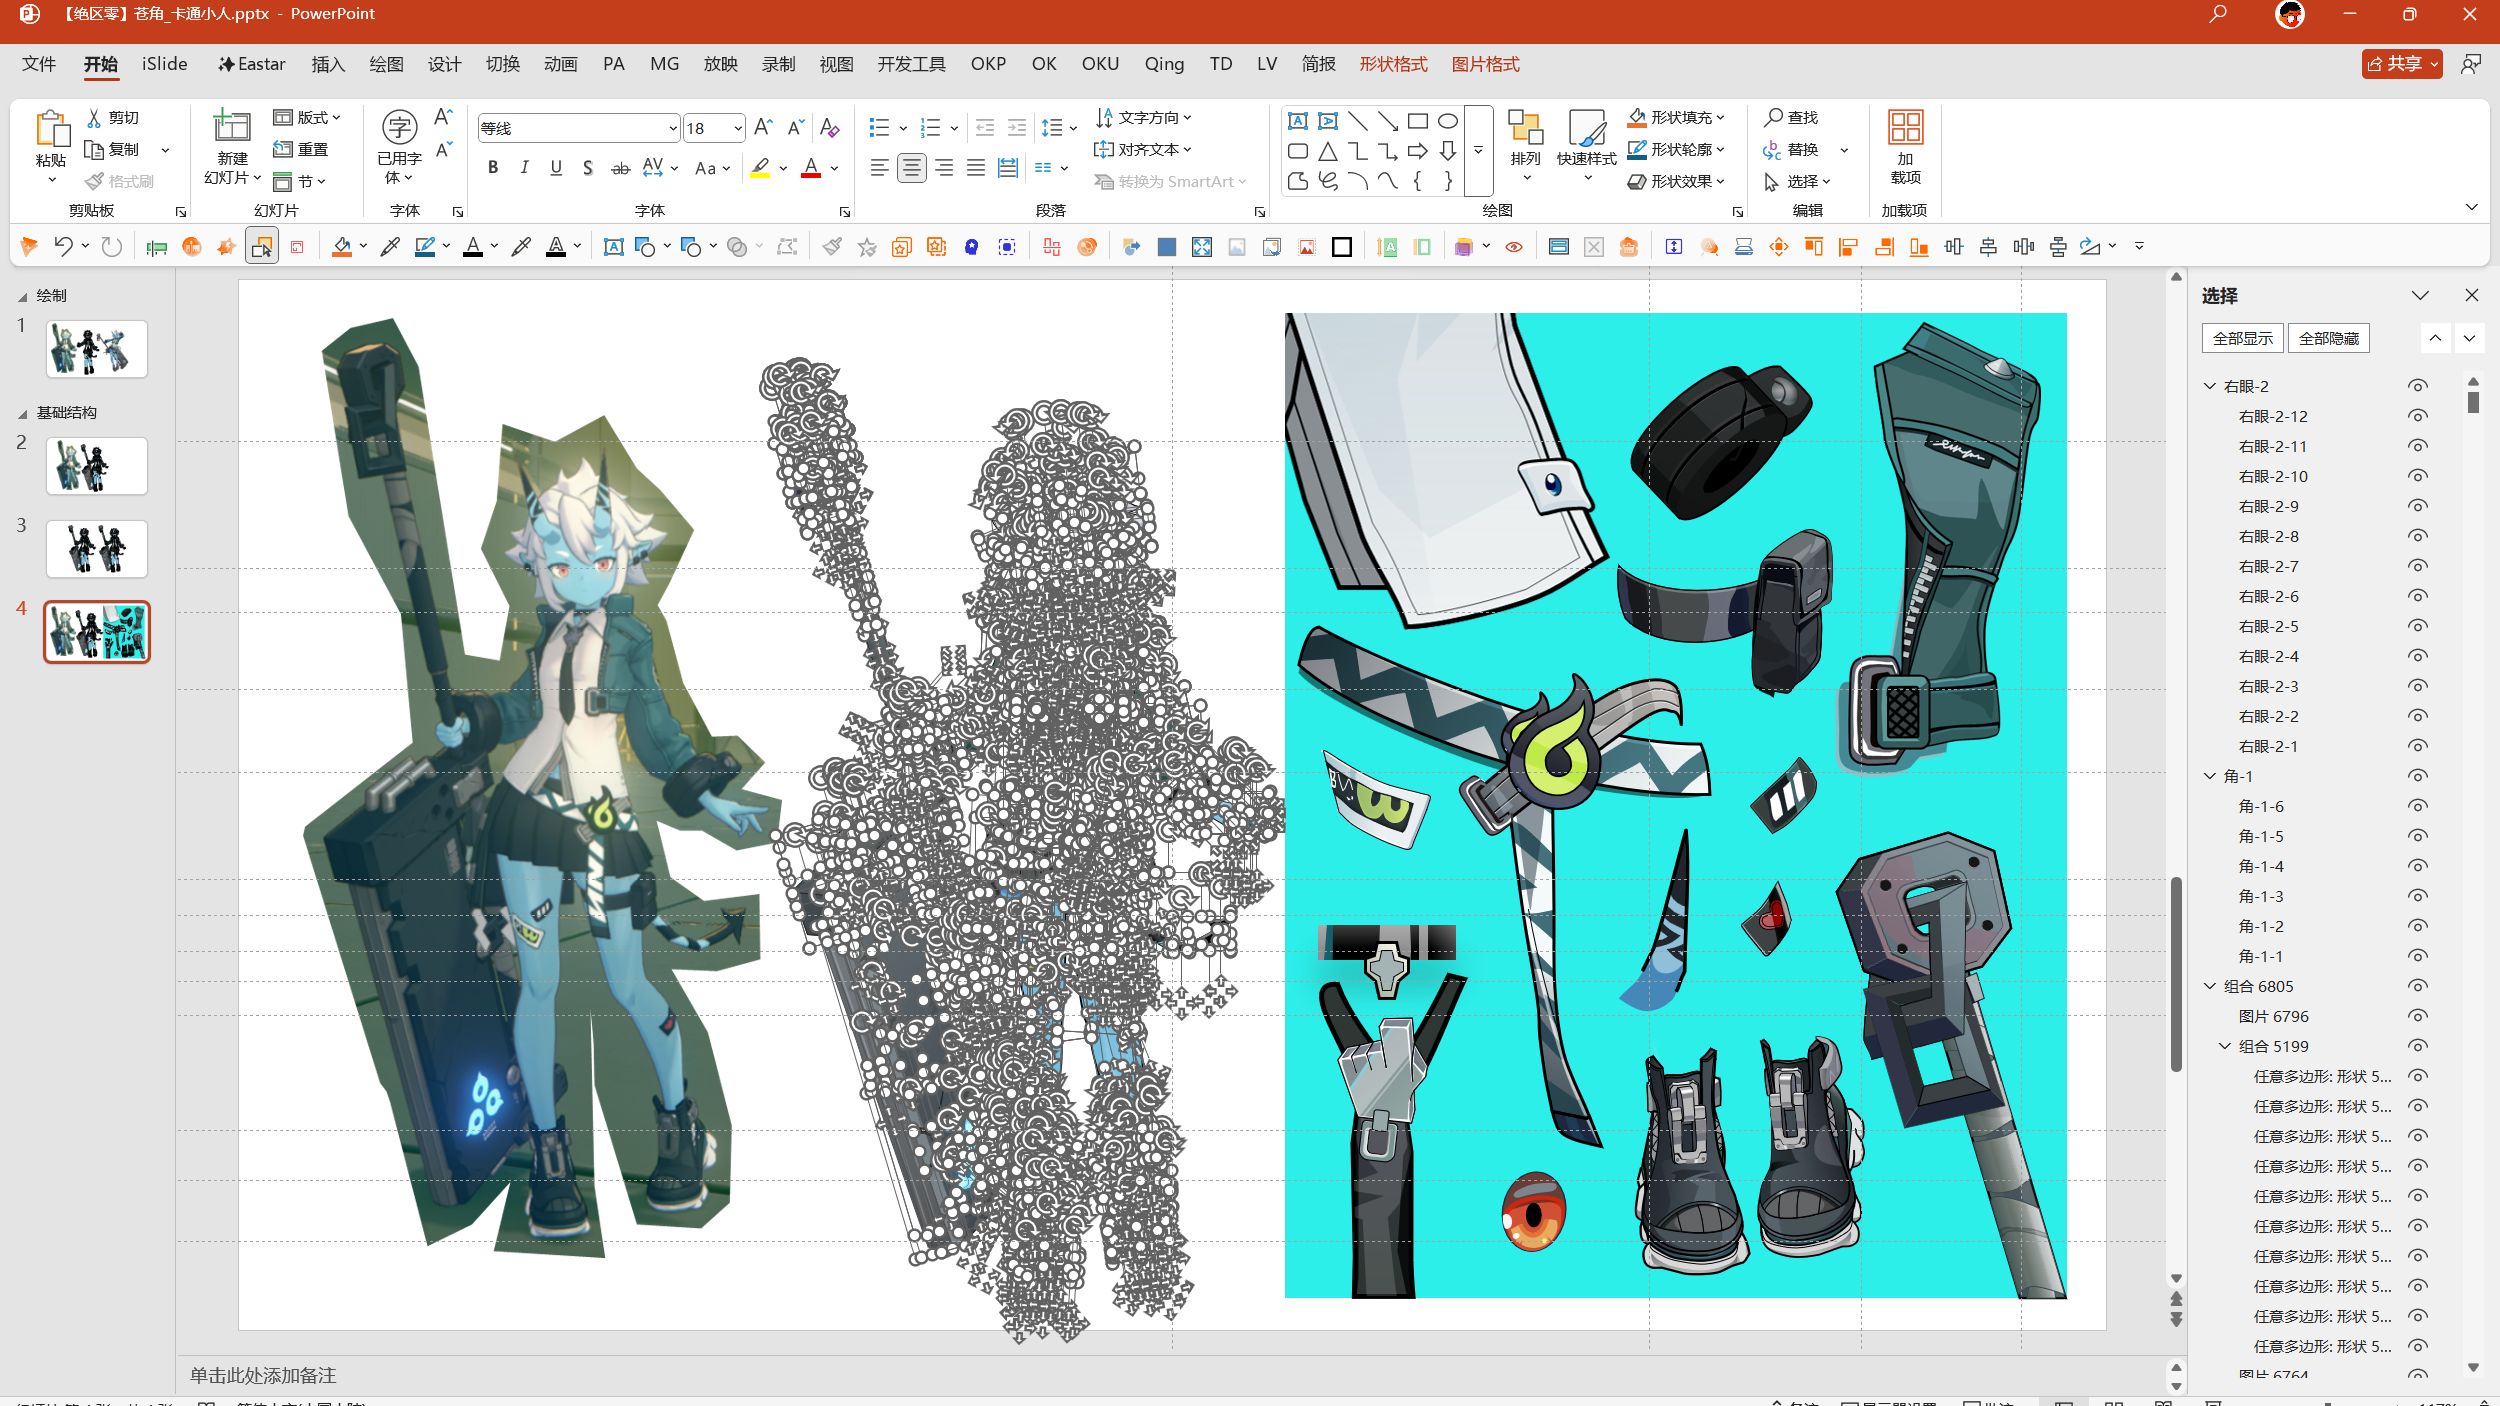This screenshot has width=2500, height=1406.
Task: Expand the shapes gallery more arrow
Action: (1478, 151)
